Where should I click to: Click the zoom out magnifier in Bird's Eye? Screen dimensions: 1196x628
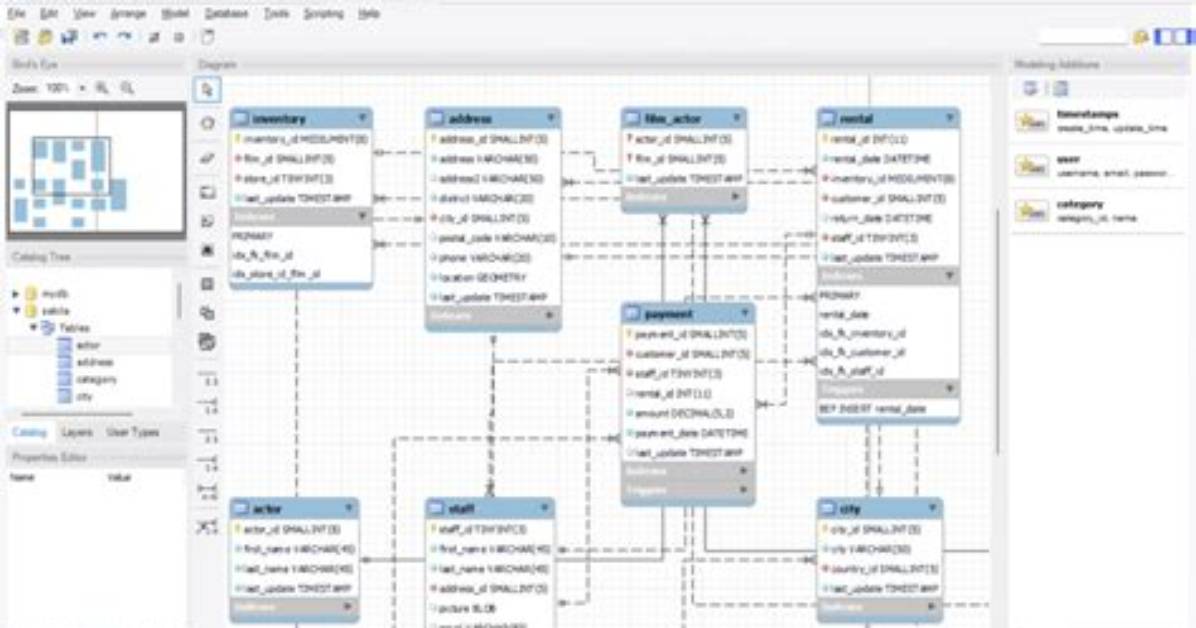[127, 89]
